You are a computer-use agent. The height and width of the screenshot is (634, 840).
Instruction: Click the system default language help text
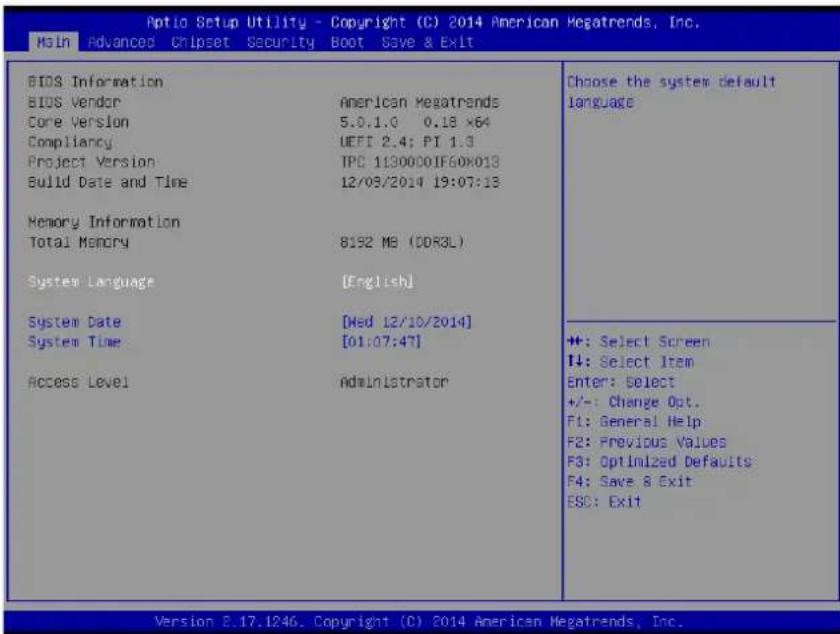tap(671, 92)
